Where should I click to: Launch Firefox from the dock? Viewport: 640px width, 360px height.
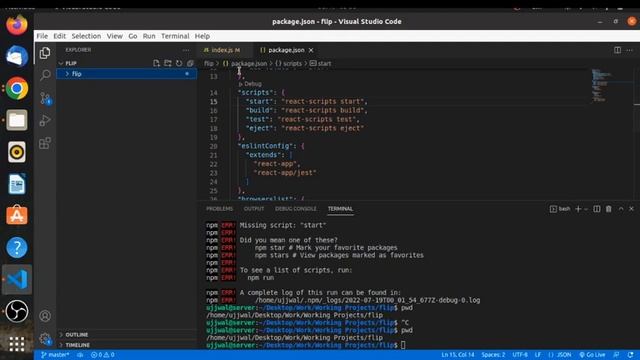click(x=17, y=24)
